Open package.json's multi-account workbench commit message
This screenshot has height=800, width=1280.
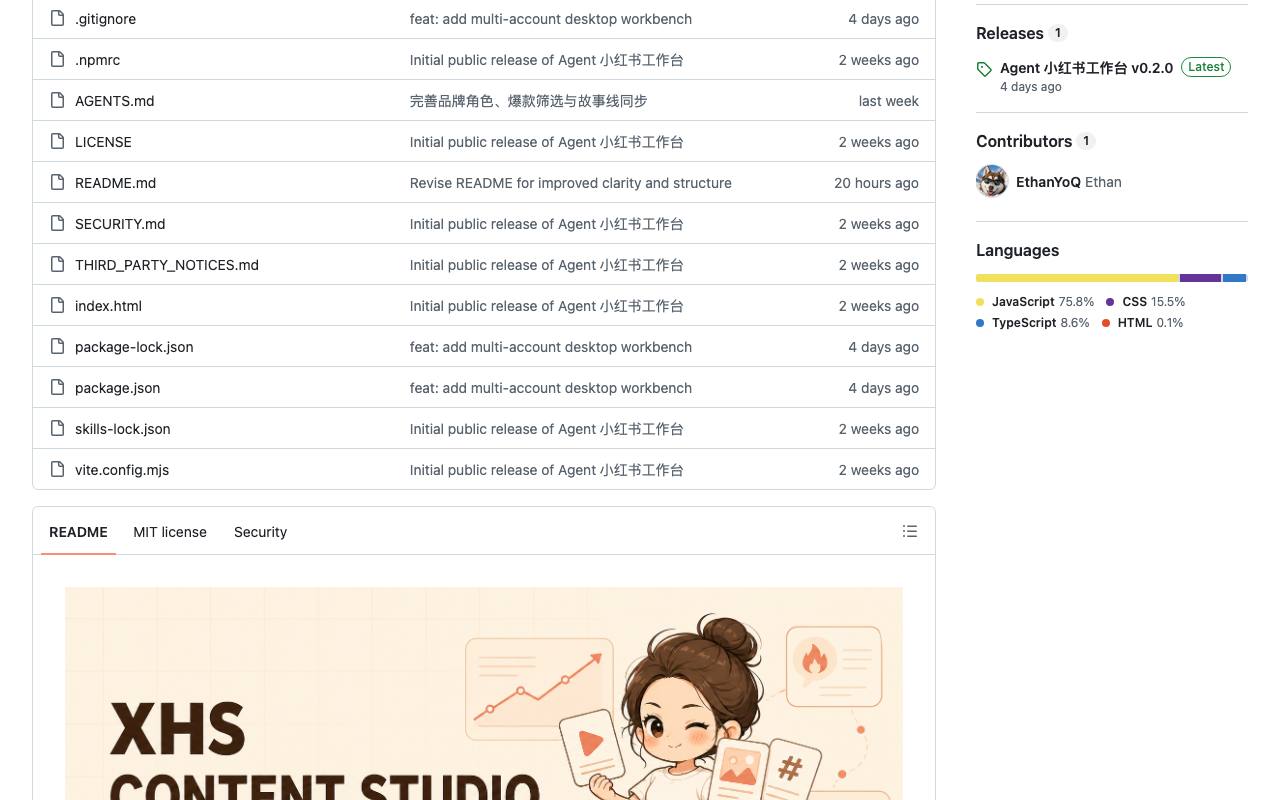click(551, 388)
